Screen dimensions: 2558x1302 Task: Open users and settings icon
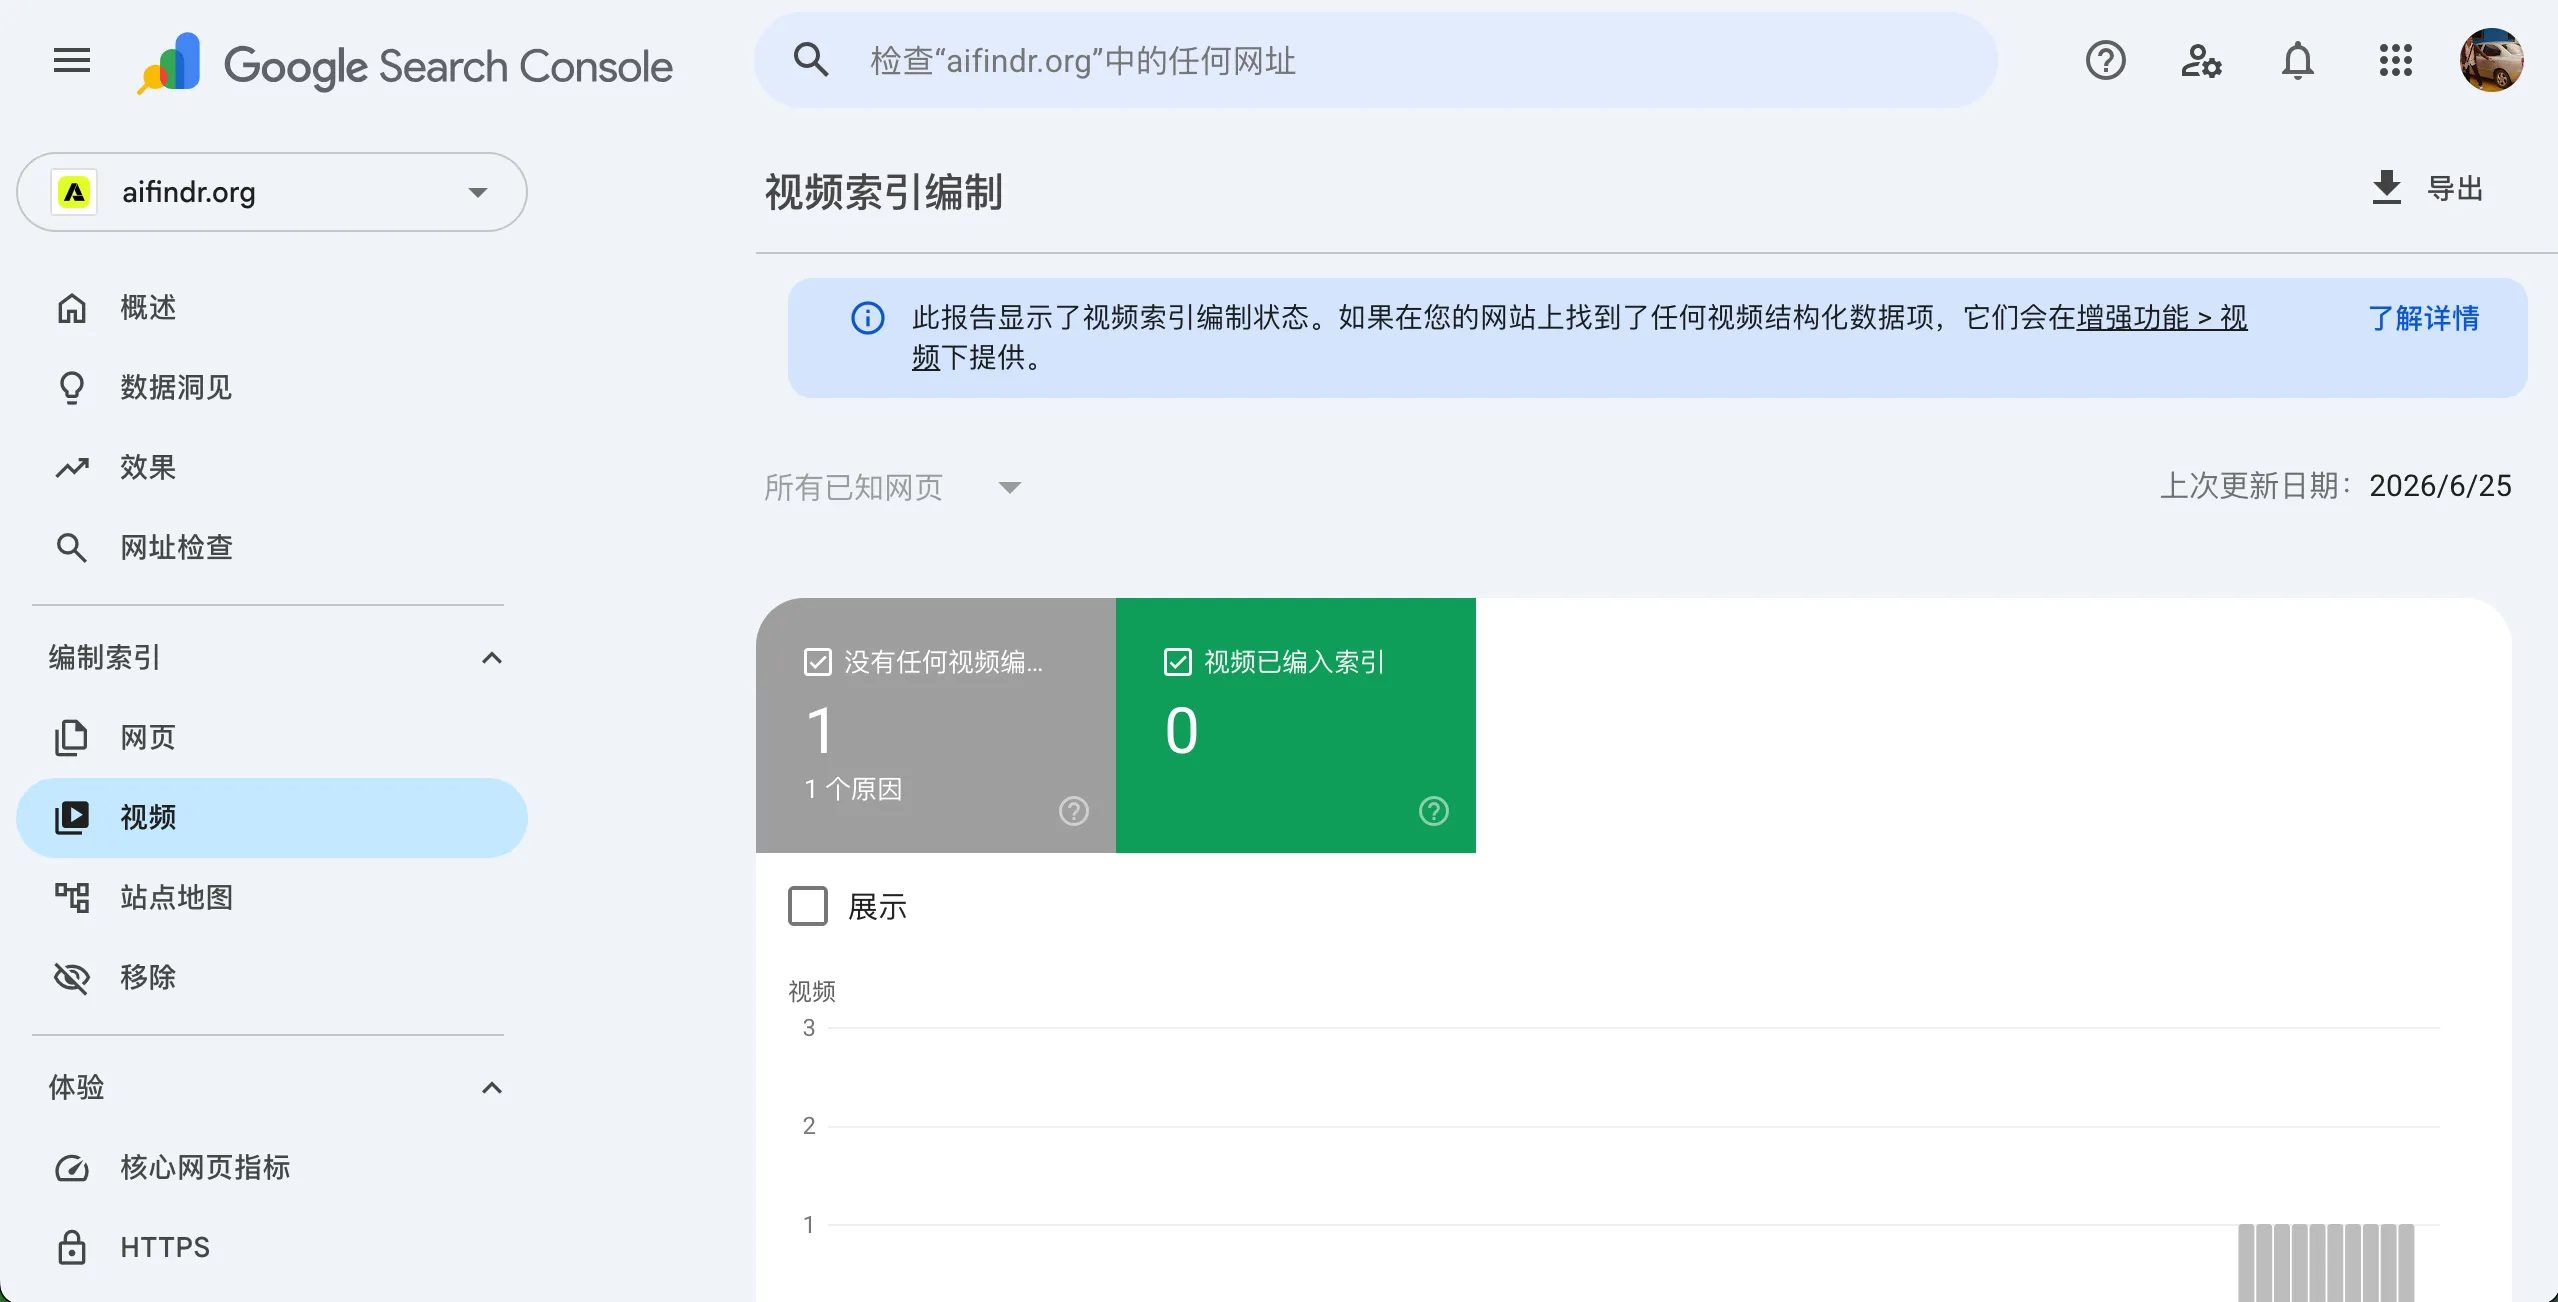click(x=2201, y=61)
